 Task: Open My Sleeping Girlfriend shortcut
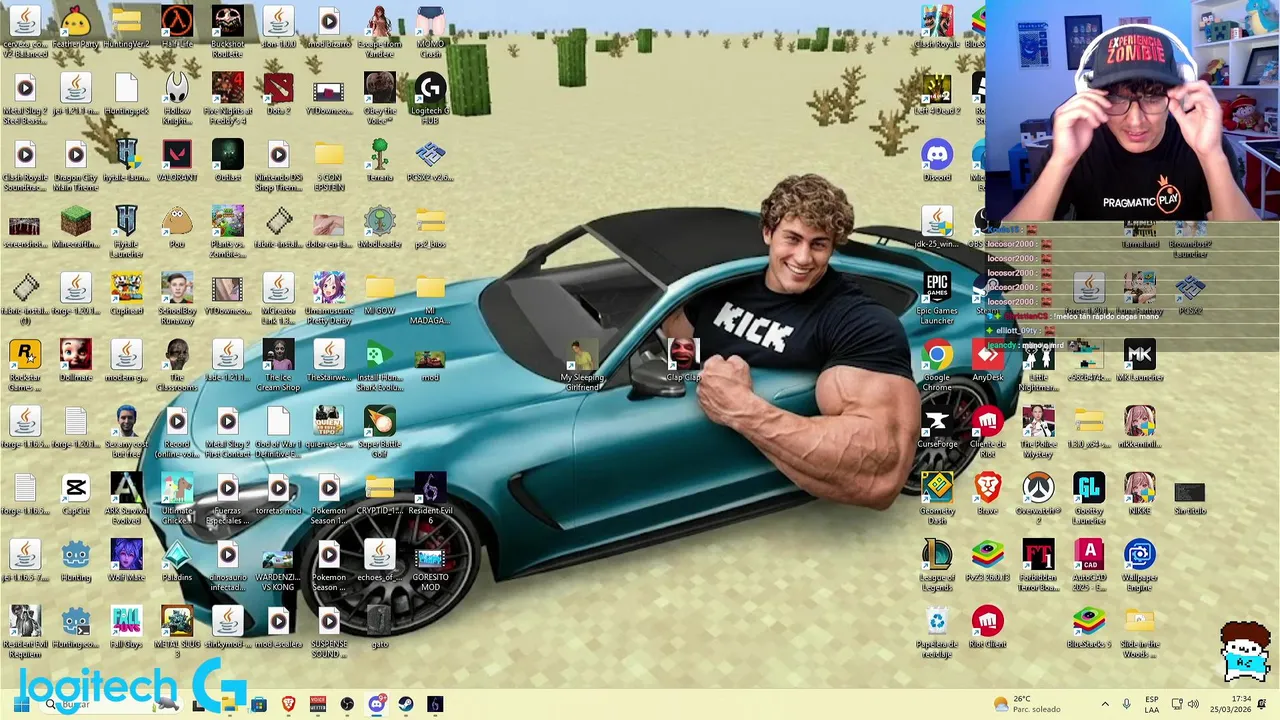tap(582, 366)
